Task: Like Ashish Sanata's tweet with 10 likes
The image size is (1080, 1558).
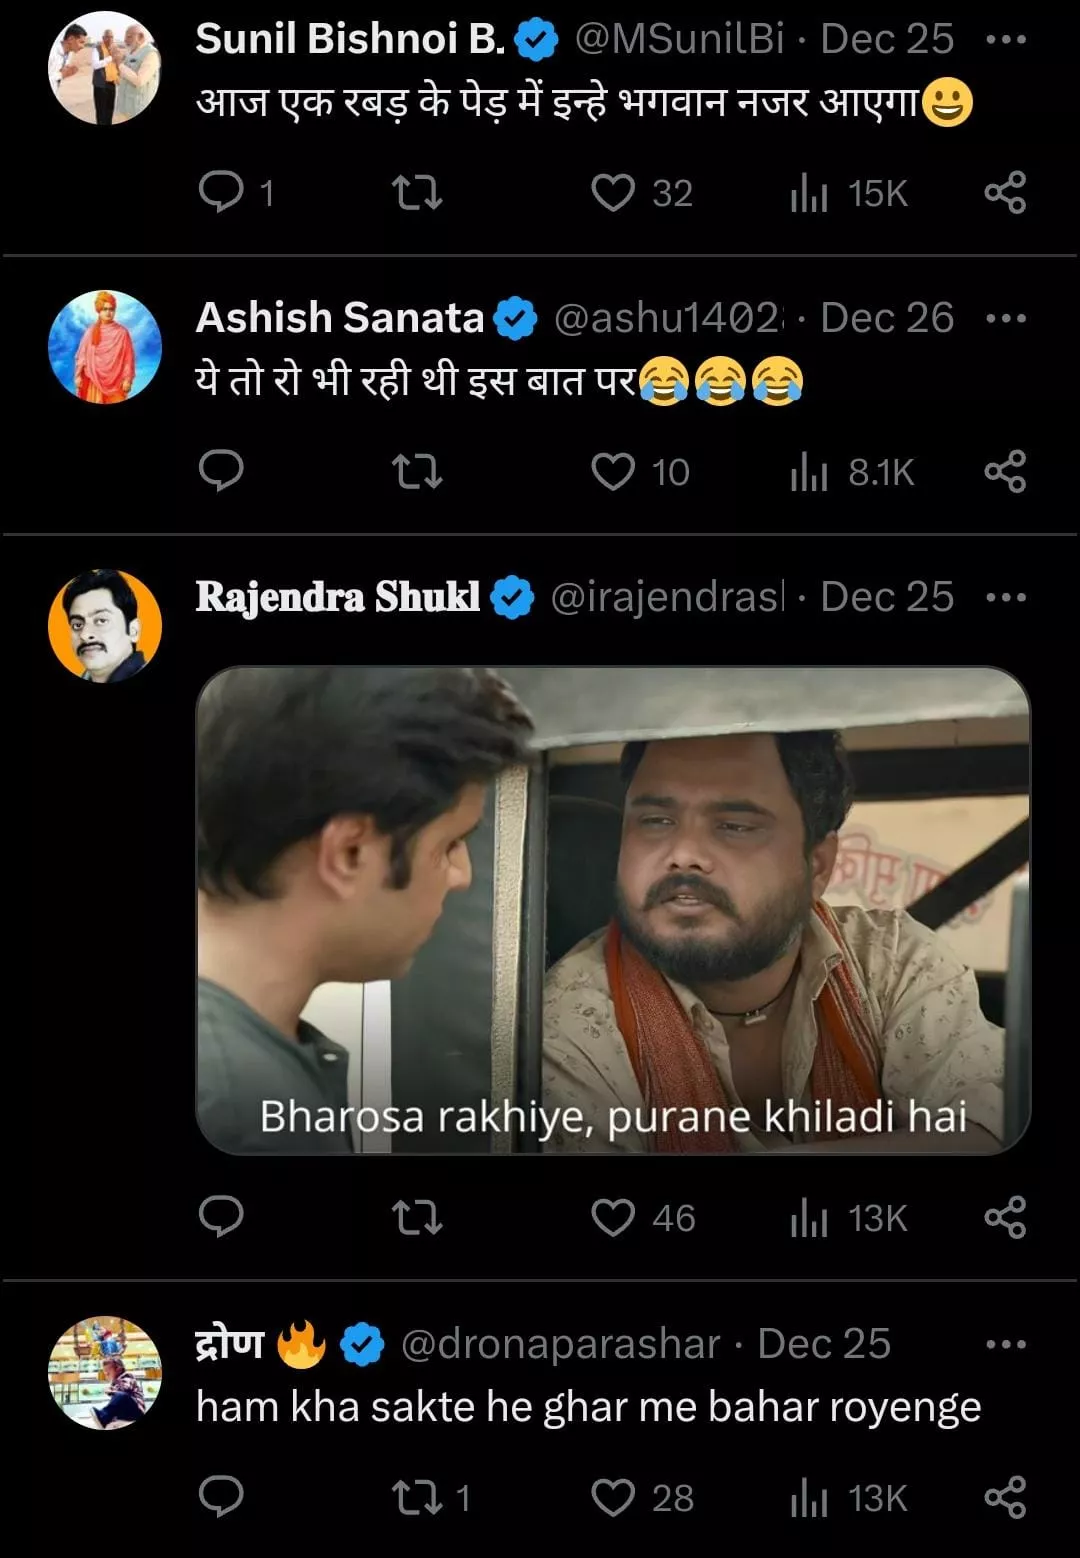Action: point(613,471)
